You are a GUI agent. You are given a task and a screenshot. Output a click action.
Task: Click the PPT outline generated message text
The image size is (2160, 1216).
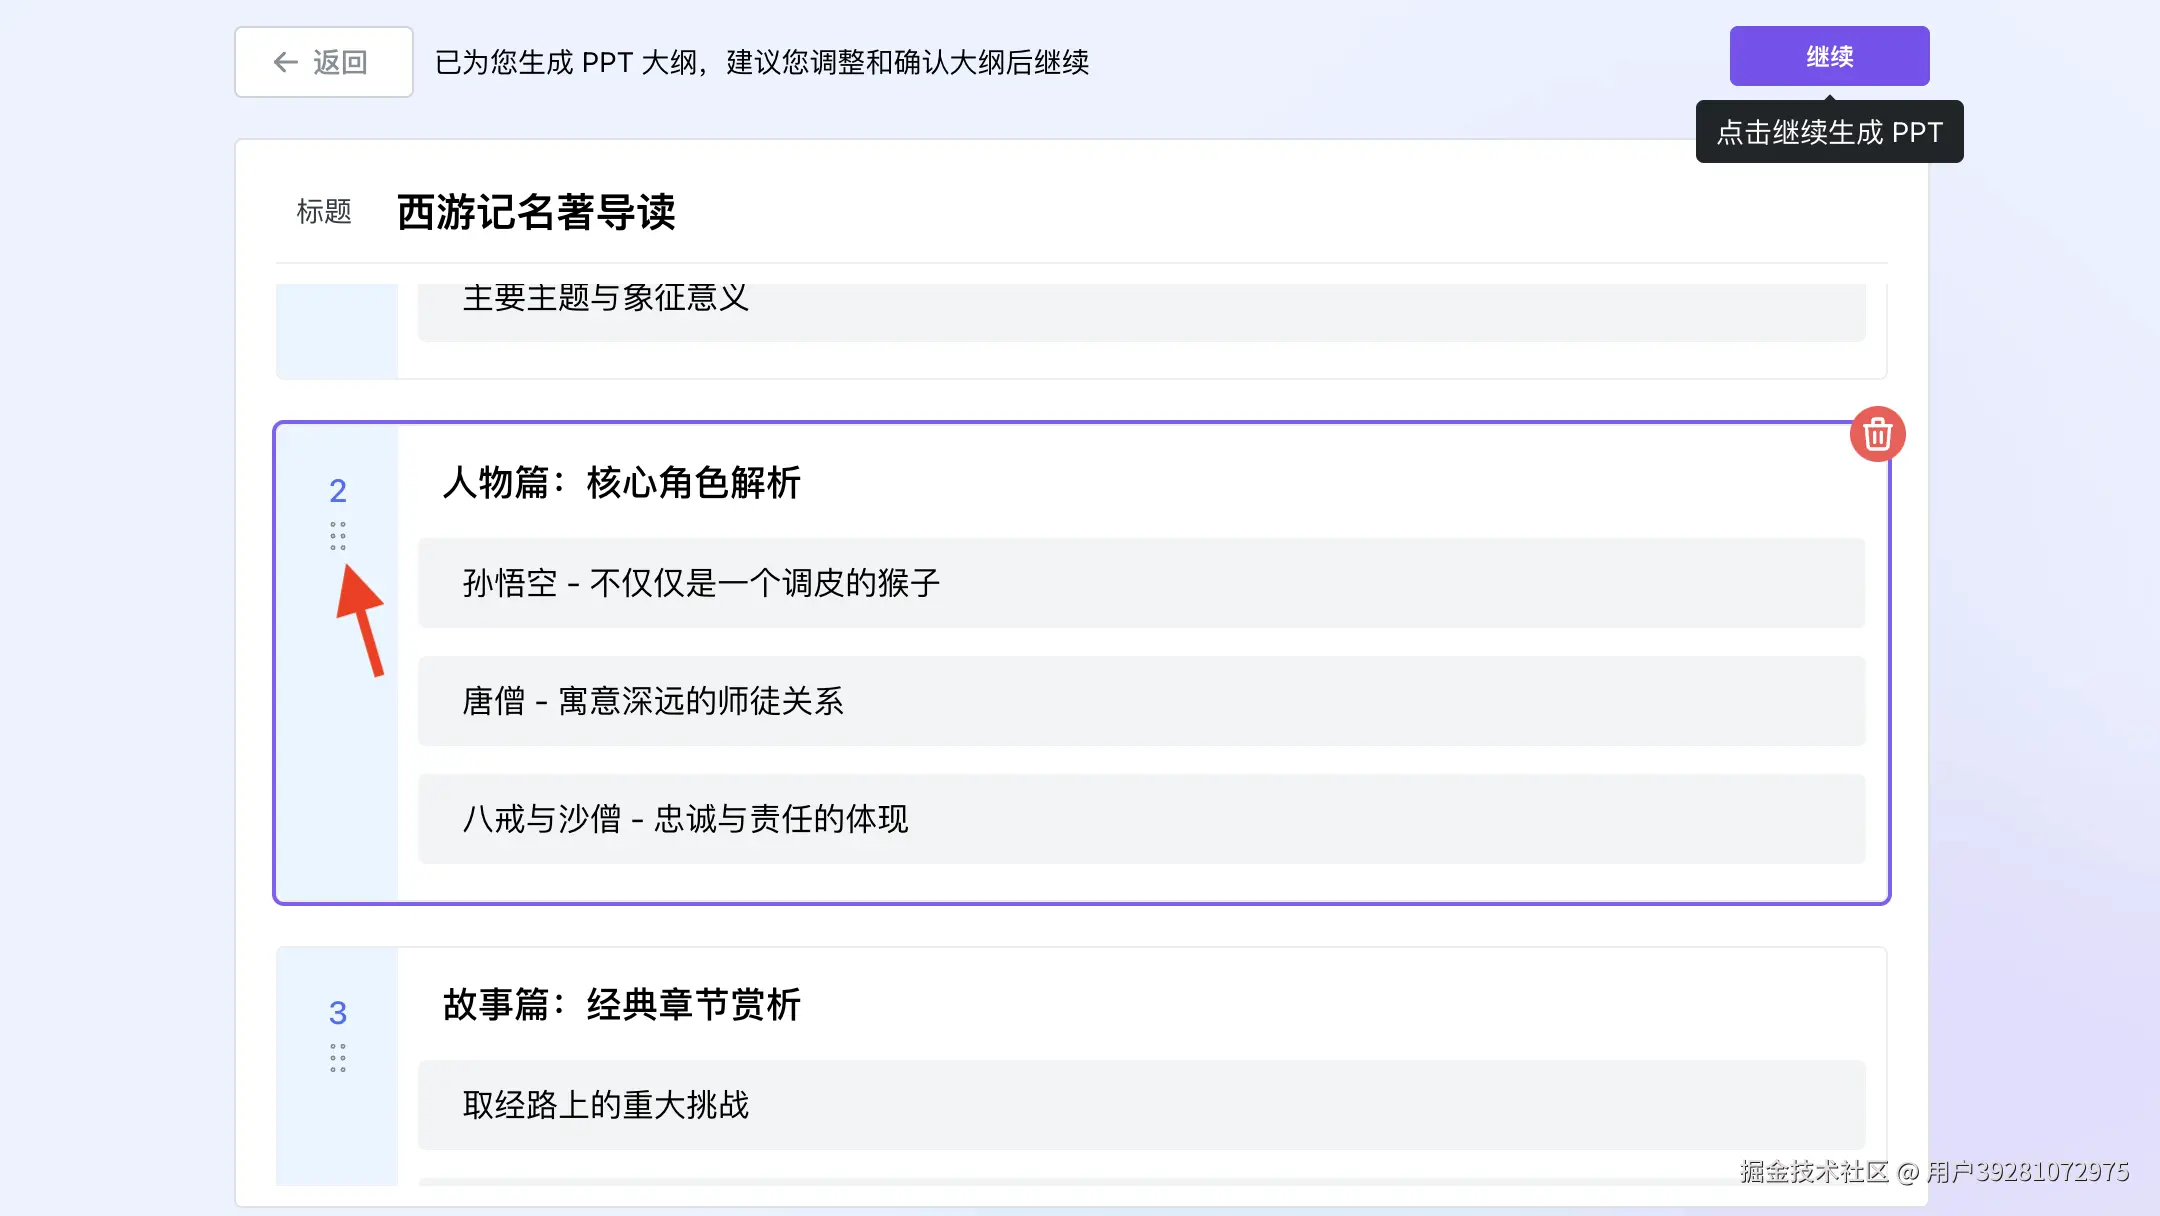[x=761, y=62]
